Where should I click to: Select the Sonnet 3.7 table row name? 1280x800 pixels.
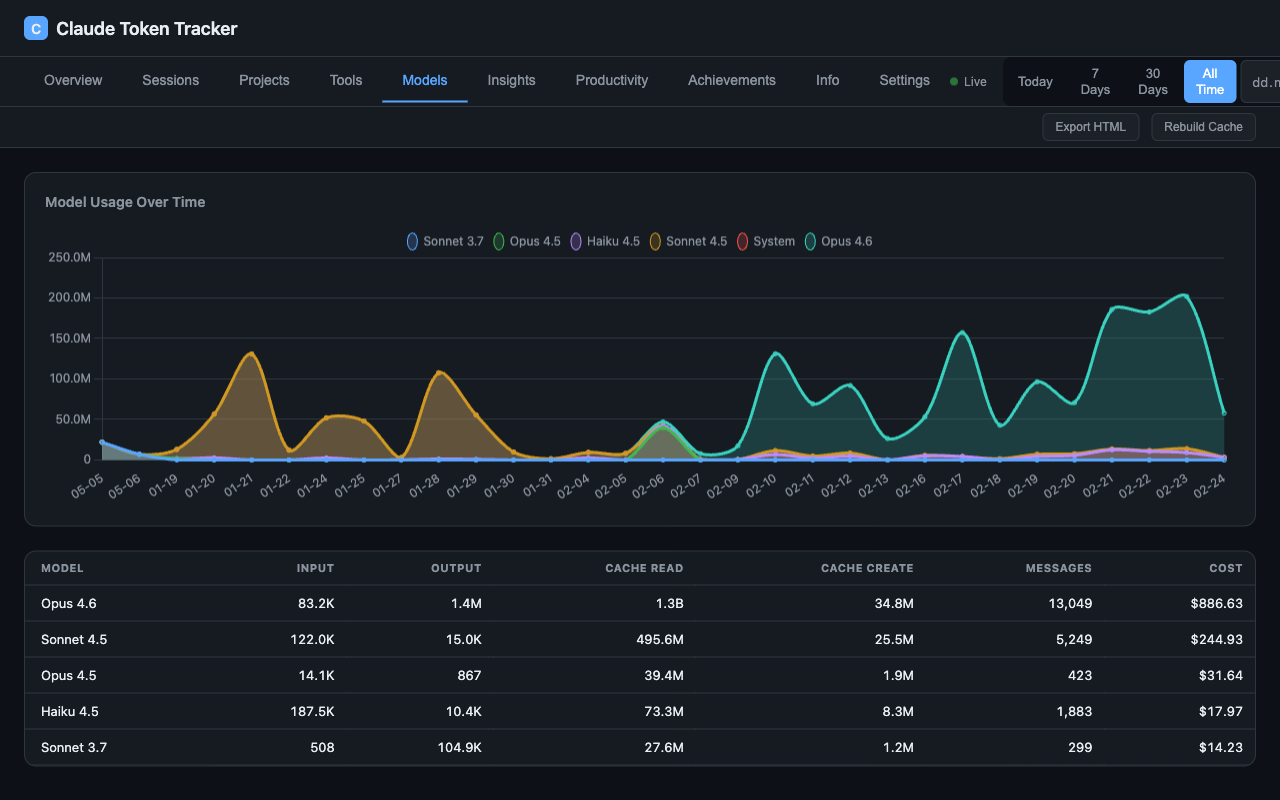[x=74, y=747]
